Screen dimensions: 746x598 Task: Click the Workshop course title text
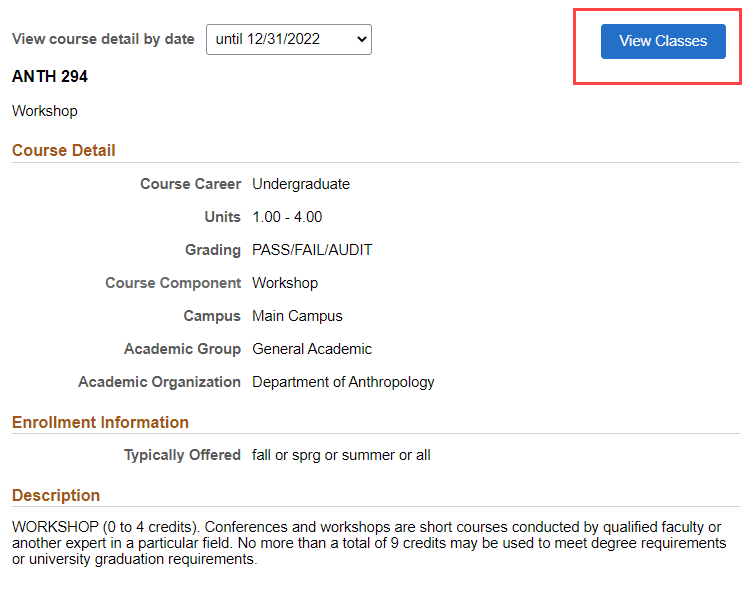click(45, 111)
